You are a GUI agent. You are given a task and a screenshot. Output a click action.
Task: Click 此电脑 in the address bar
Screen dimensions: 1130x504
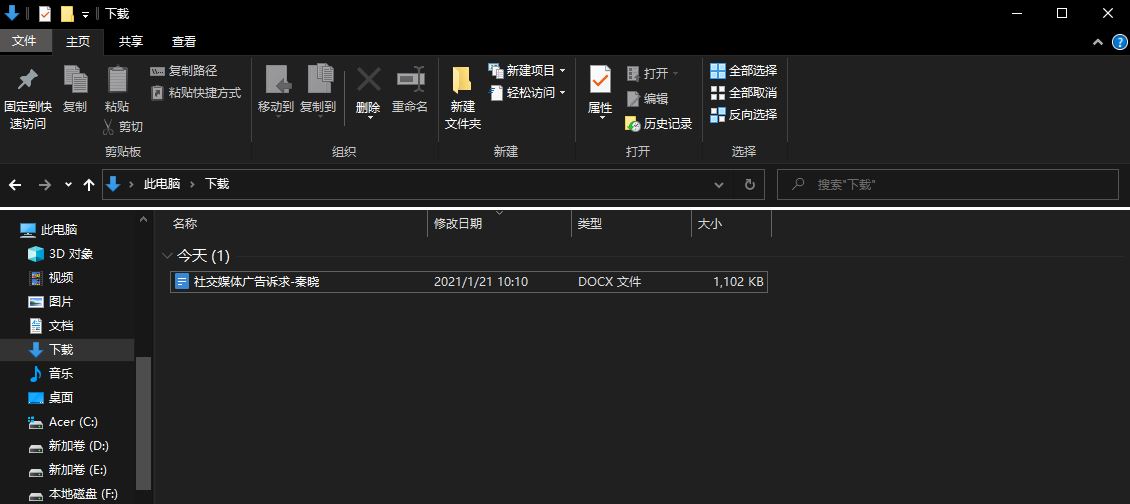coord(162,184)
